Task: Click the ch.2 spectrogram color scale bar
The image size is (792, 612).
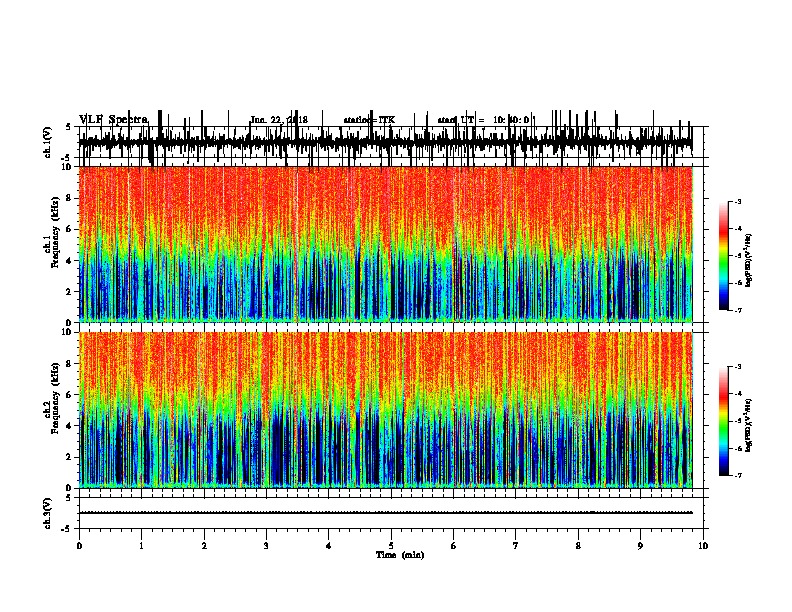Action: (724, 421)
